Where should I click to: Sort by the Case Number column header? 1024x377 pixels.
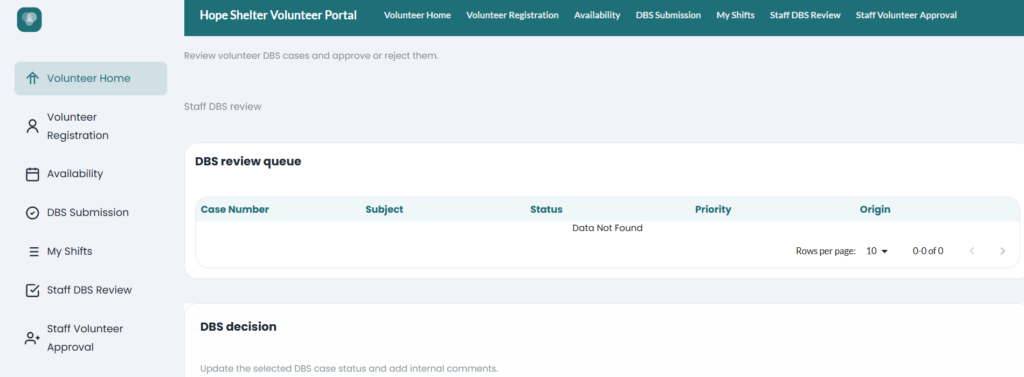click(234, 210)
